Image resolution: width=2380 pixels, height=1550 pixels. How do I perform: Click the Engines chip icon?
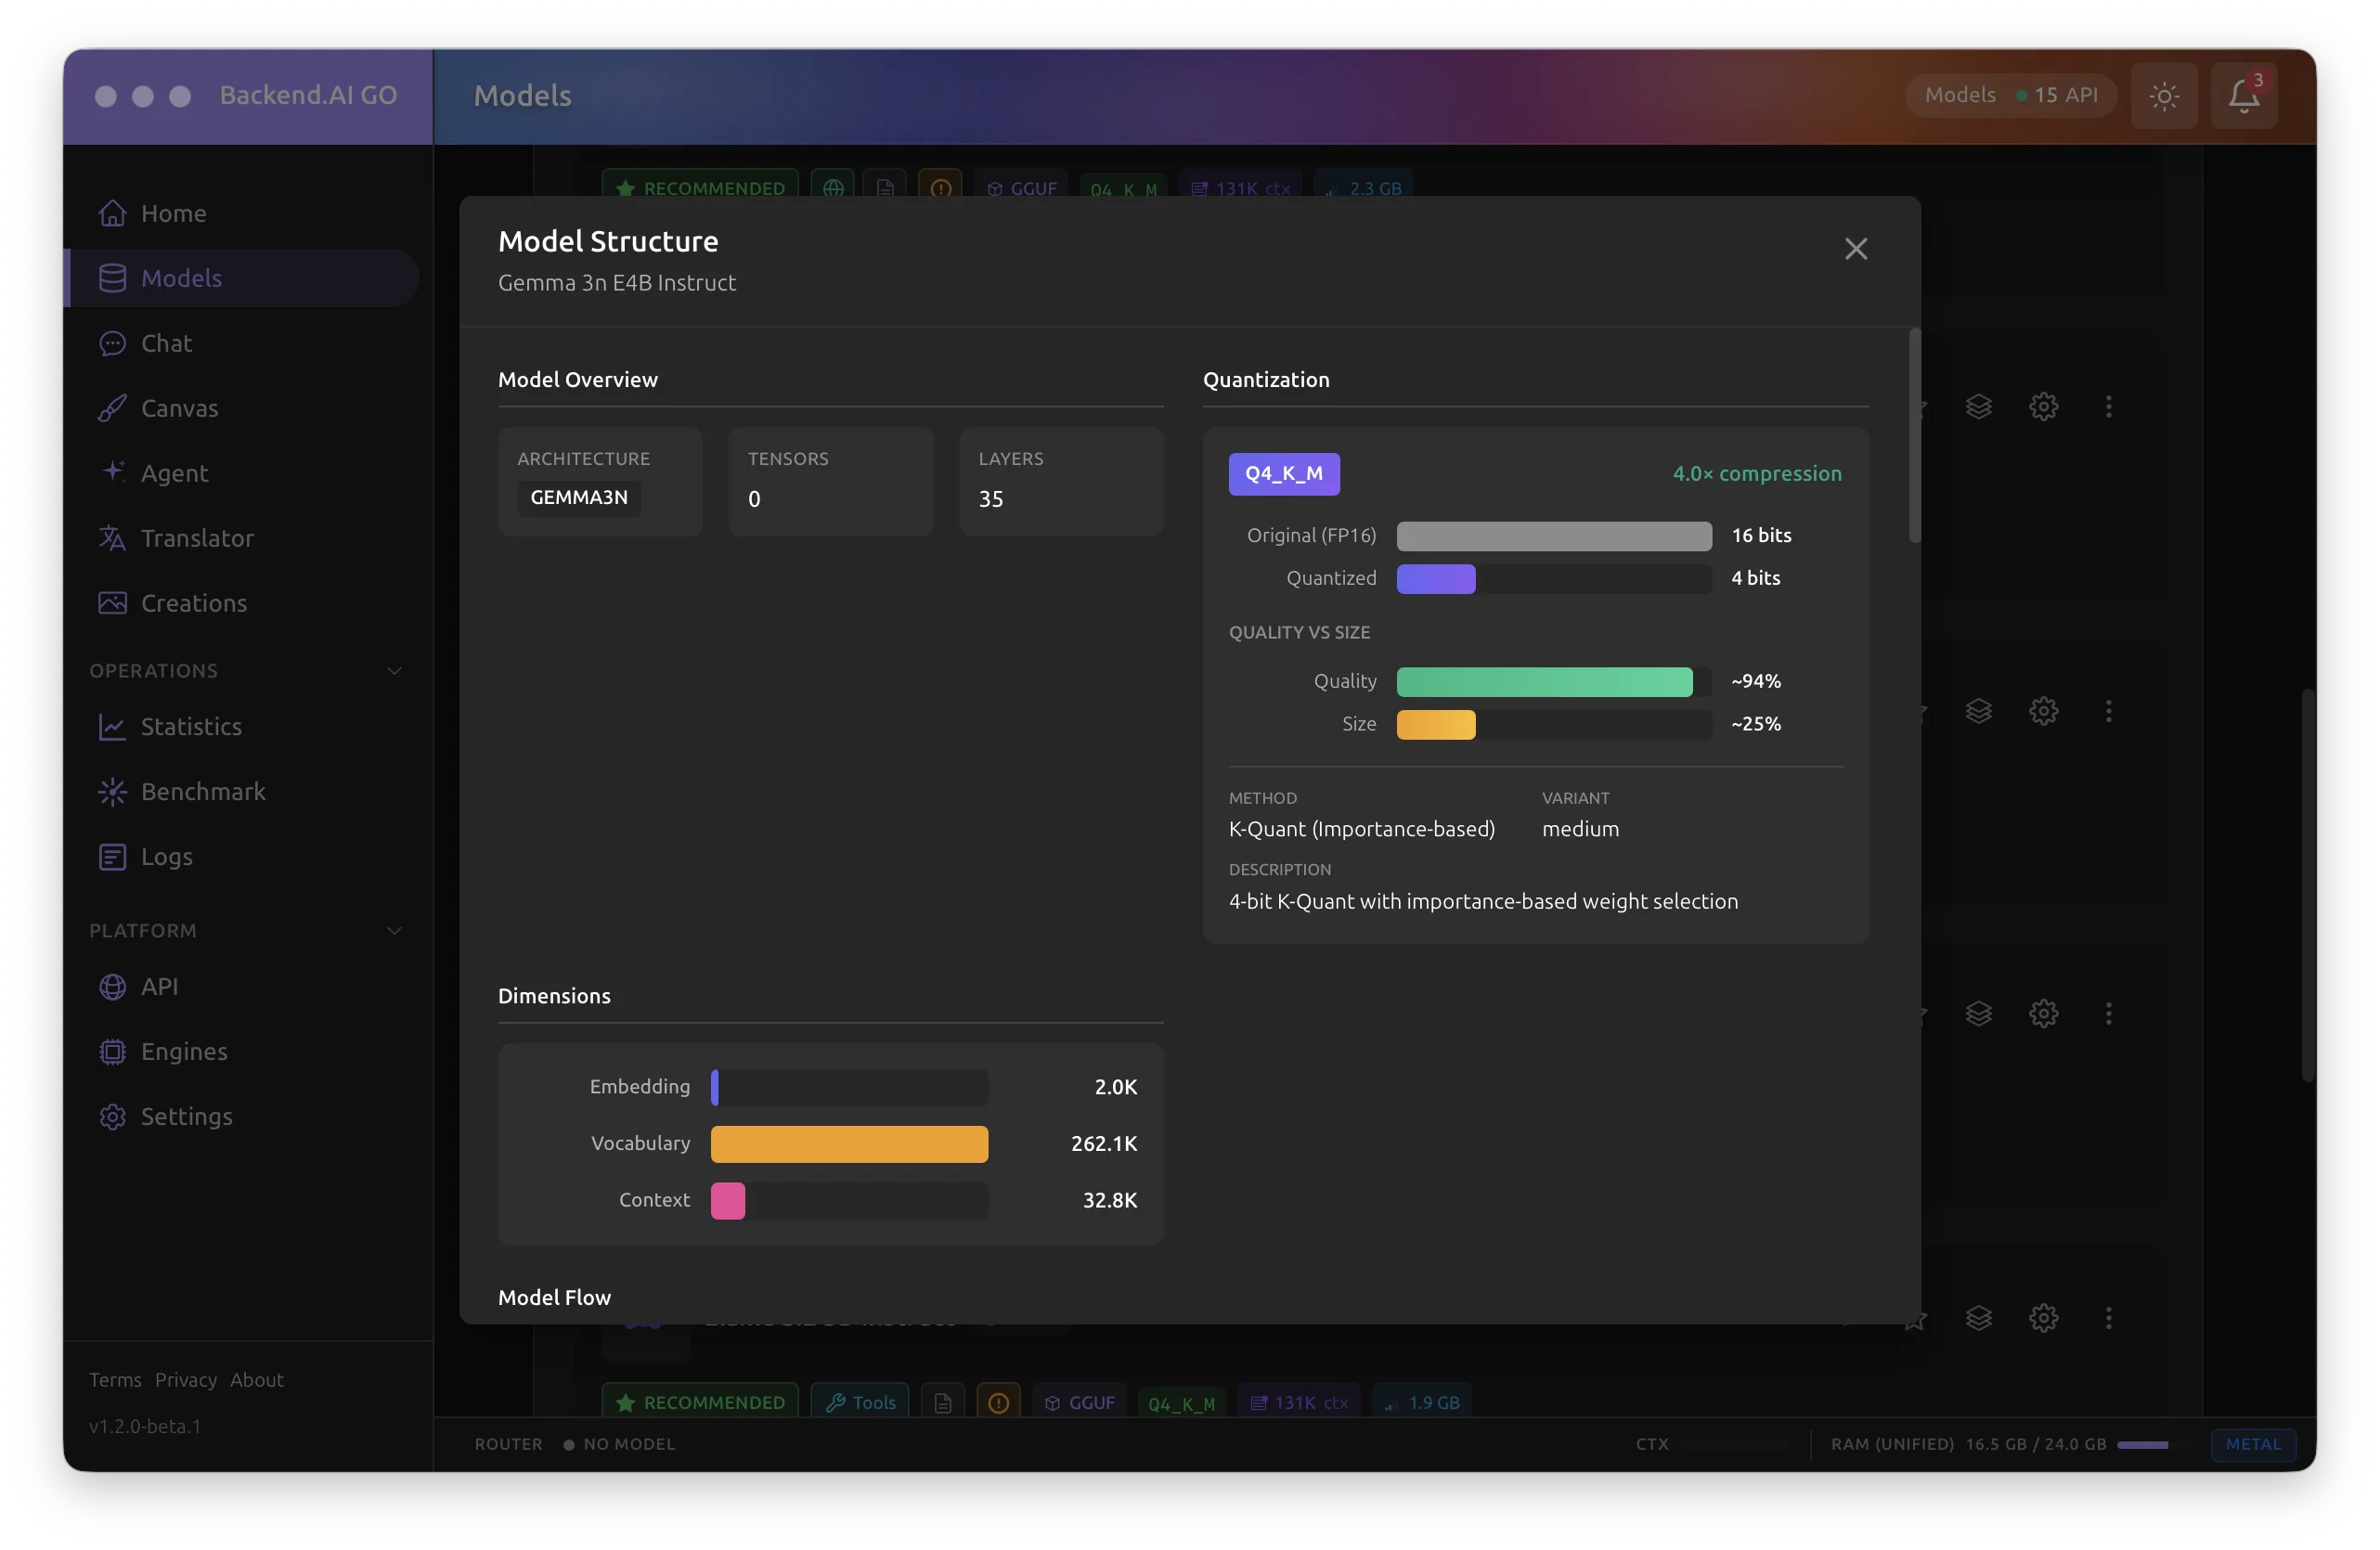pos(112,1052)
